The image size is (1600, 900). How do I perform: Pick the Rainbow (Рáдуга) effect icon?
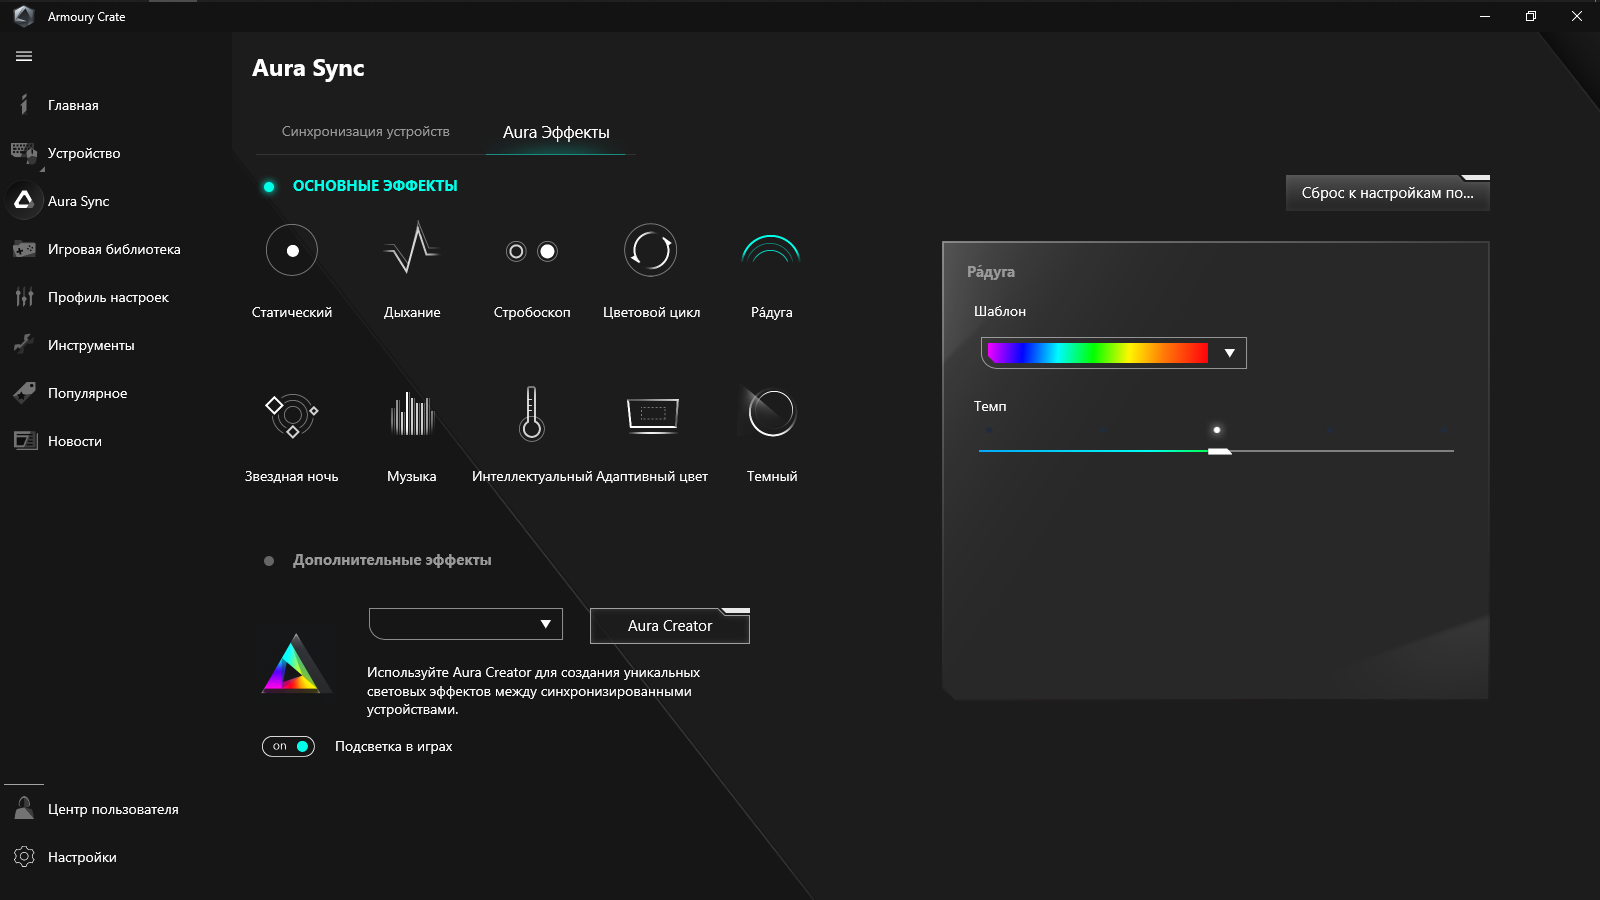click(771, 249)
